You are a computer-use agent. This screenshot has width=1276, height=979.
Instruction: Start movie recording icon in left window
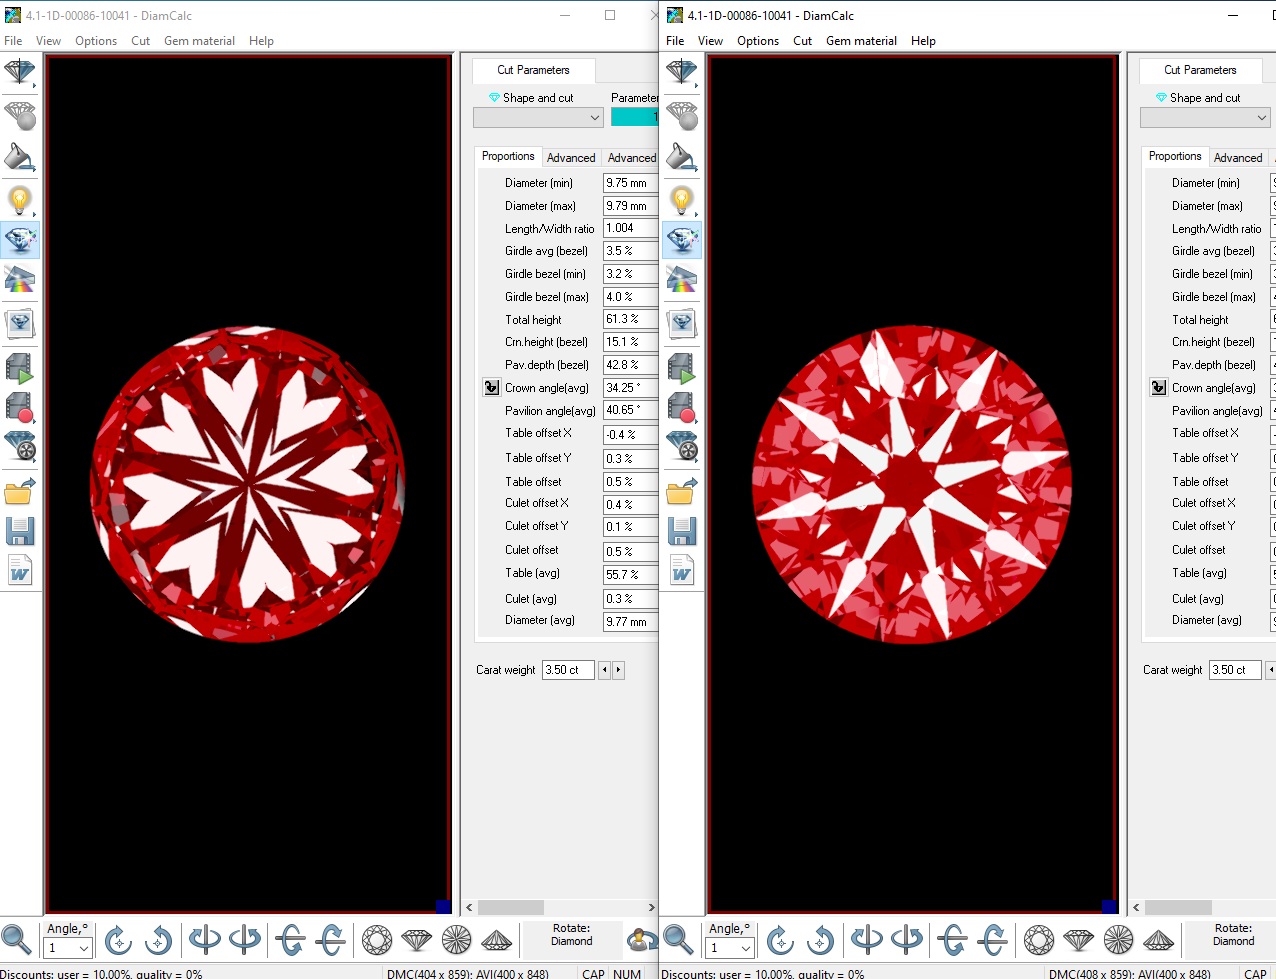[20, 407]
